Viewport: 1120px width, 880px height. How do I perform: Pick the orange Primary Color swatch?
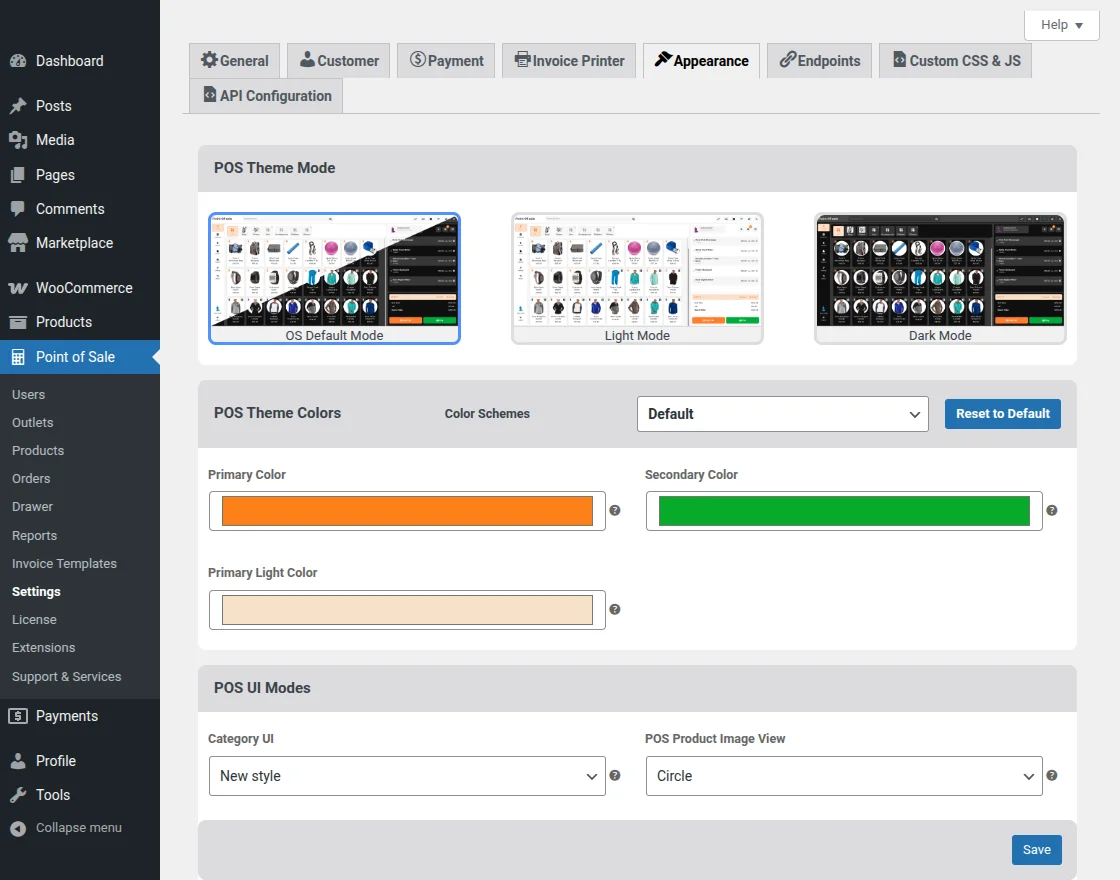407,511
